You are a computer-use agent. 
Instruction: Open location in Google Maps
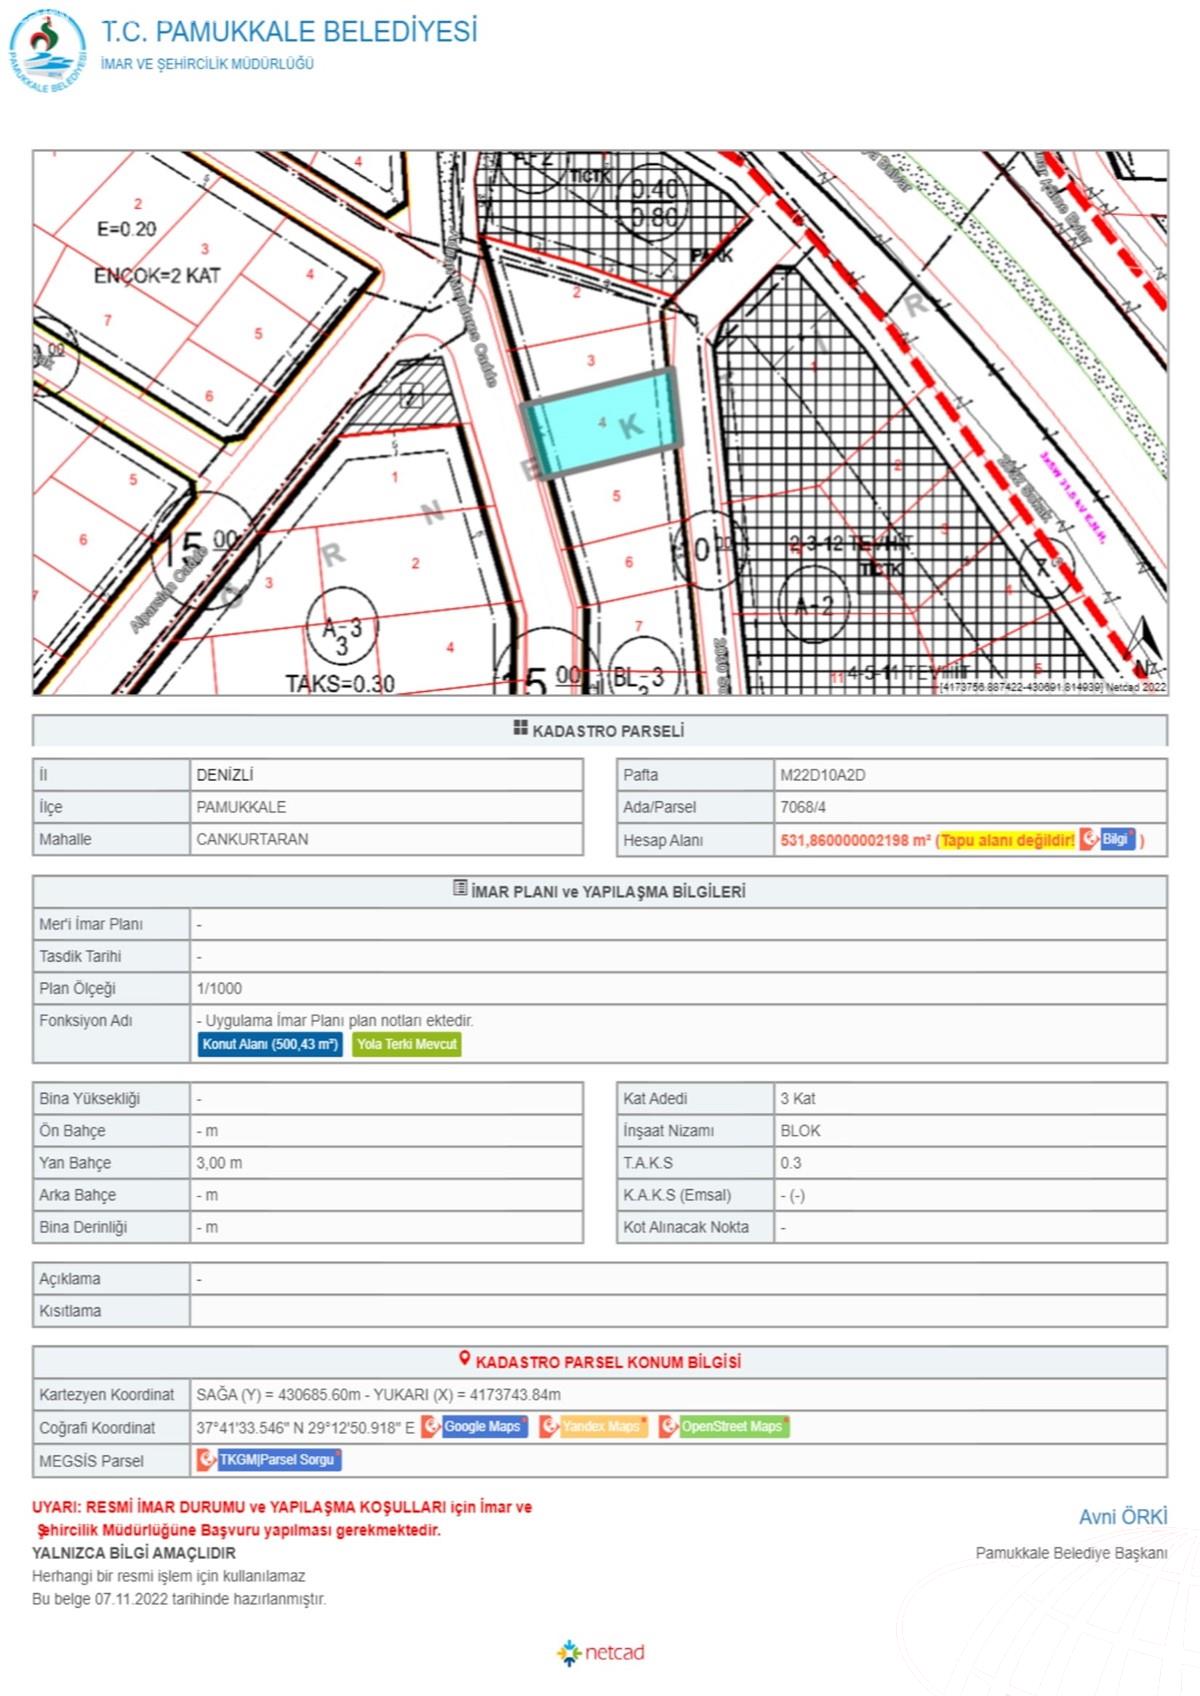coord(474,1427)
